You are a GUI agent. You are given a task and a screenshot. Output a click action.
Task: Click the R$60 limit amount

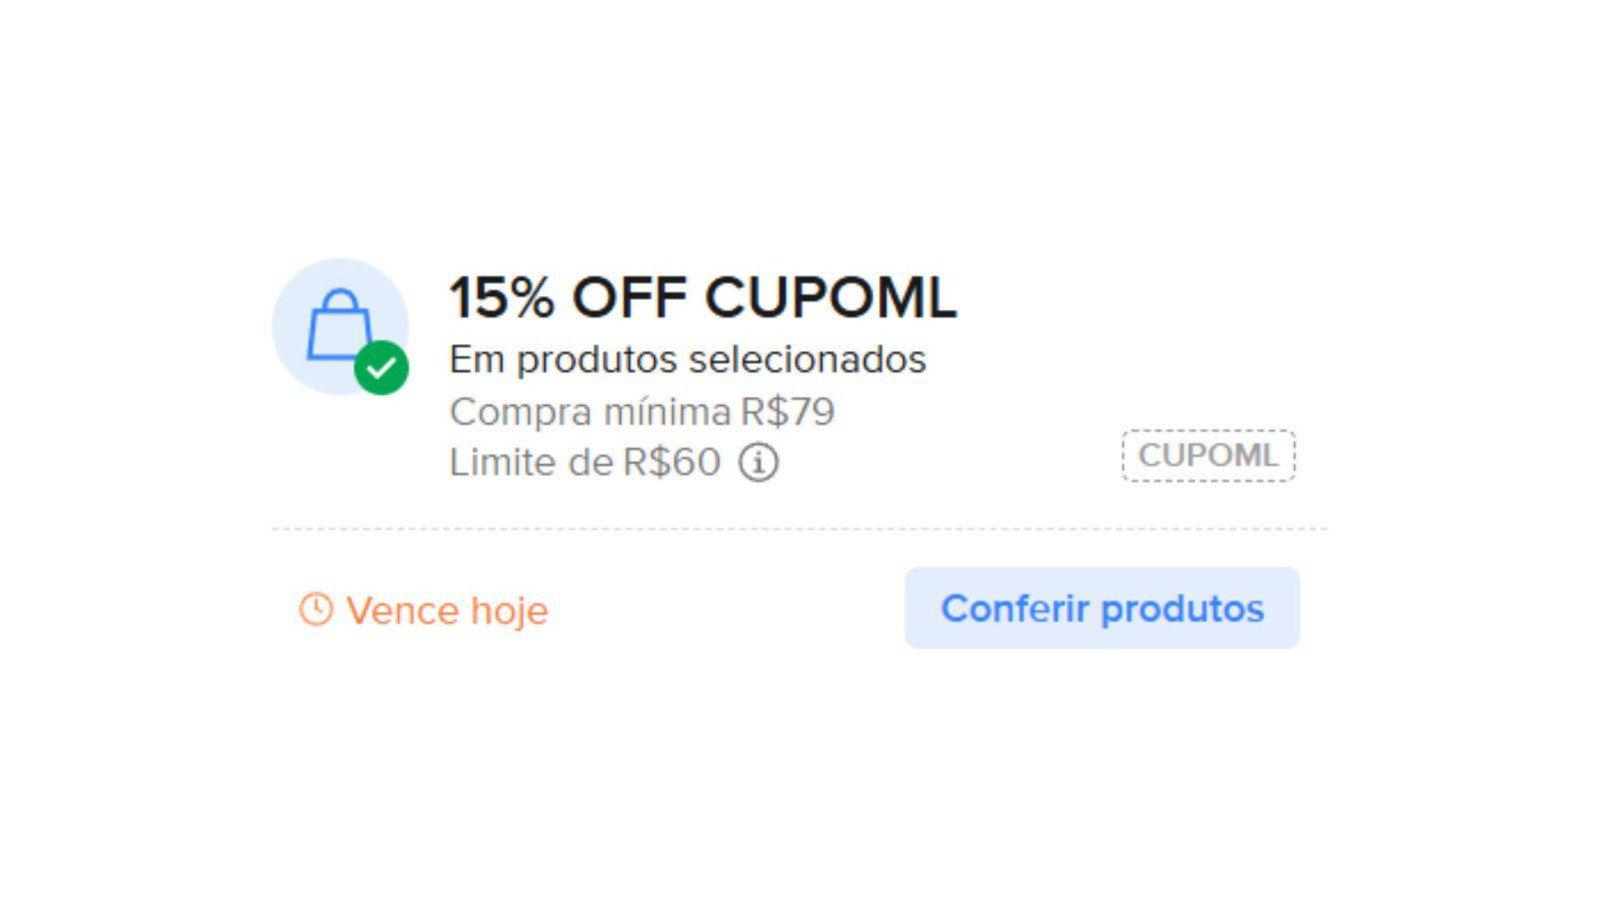click(x=671, y=463)
